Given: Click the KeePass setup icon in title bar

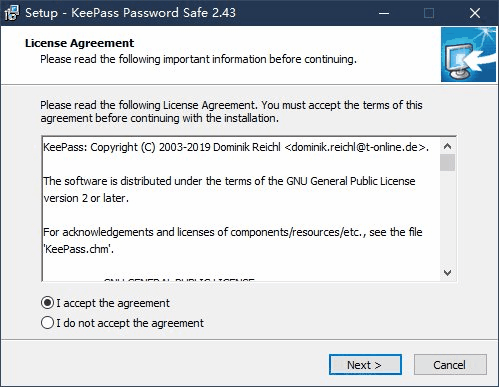Looking at the screenshot, I should [12, 13].
